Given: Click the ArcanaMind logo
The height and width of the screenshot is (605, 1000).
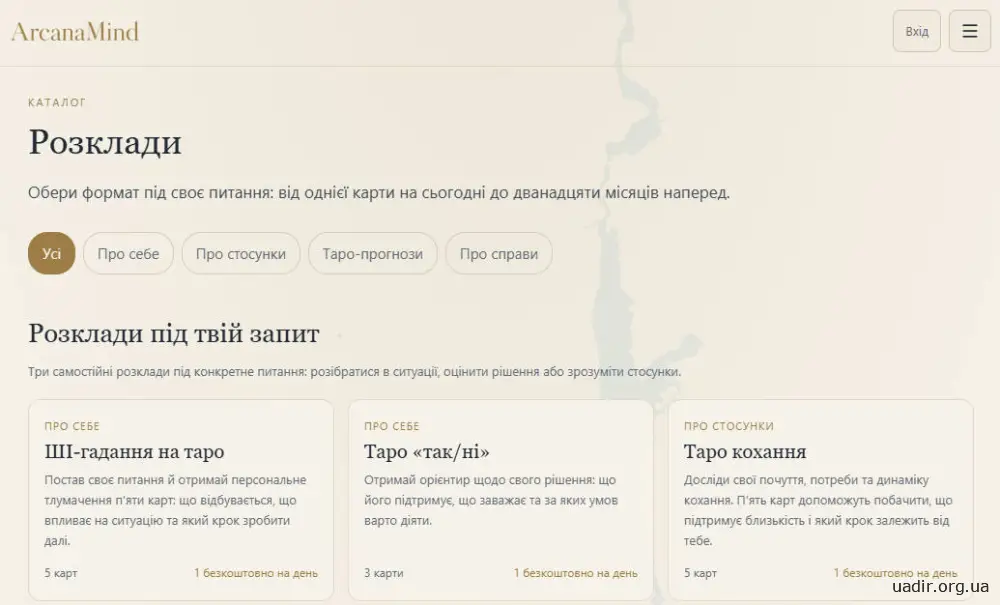Looking at the screenshot, I should tap(75, 31).
